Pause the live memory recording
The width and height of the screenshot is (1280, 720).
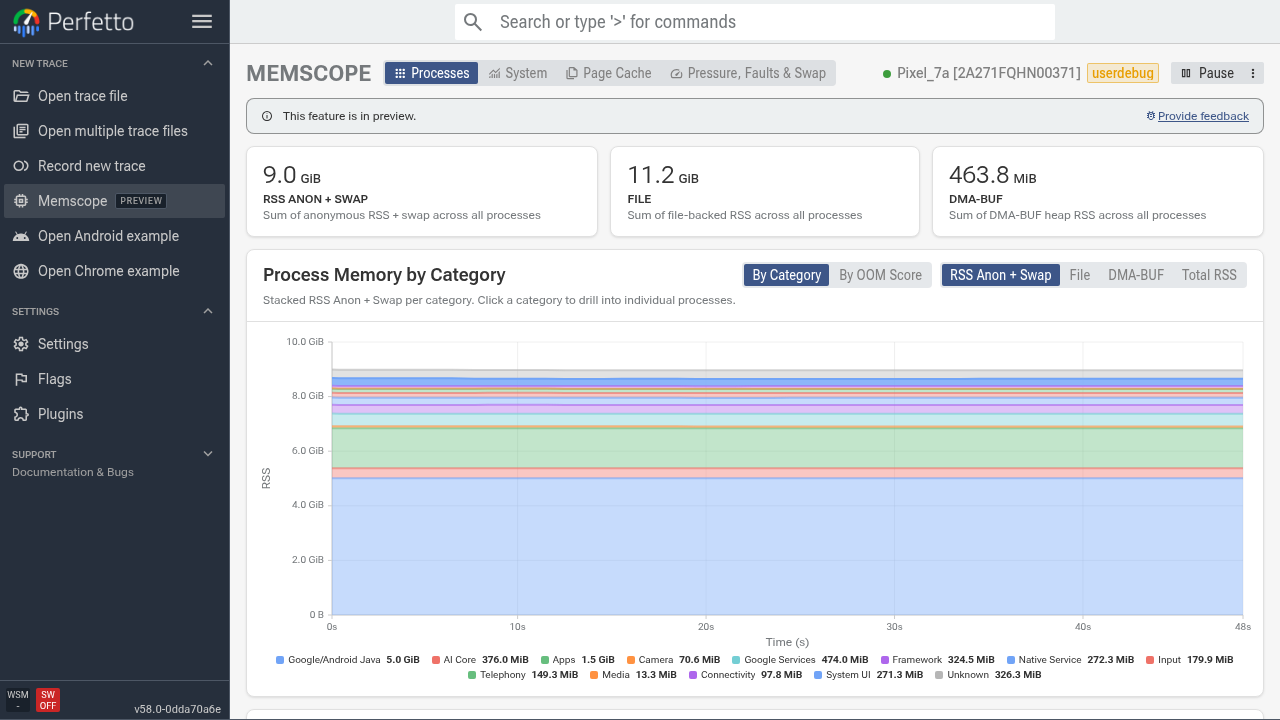(x=1207, y=73)
